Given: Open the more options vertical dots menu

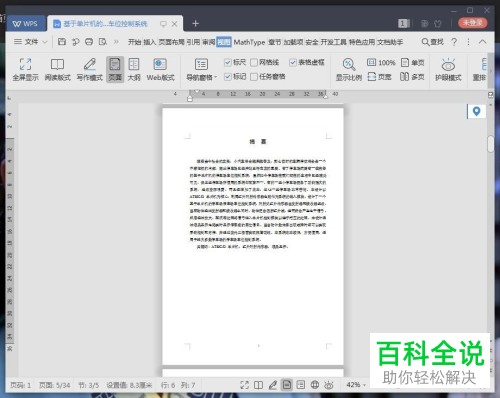Looking at the screenshot, I should pos(468,42).
